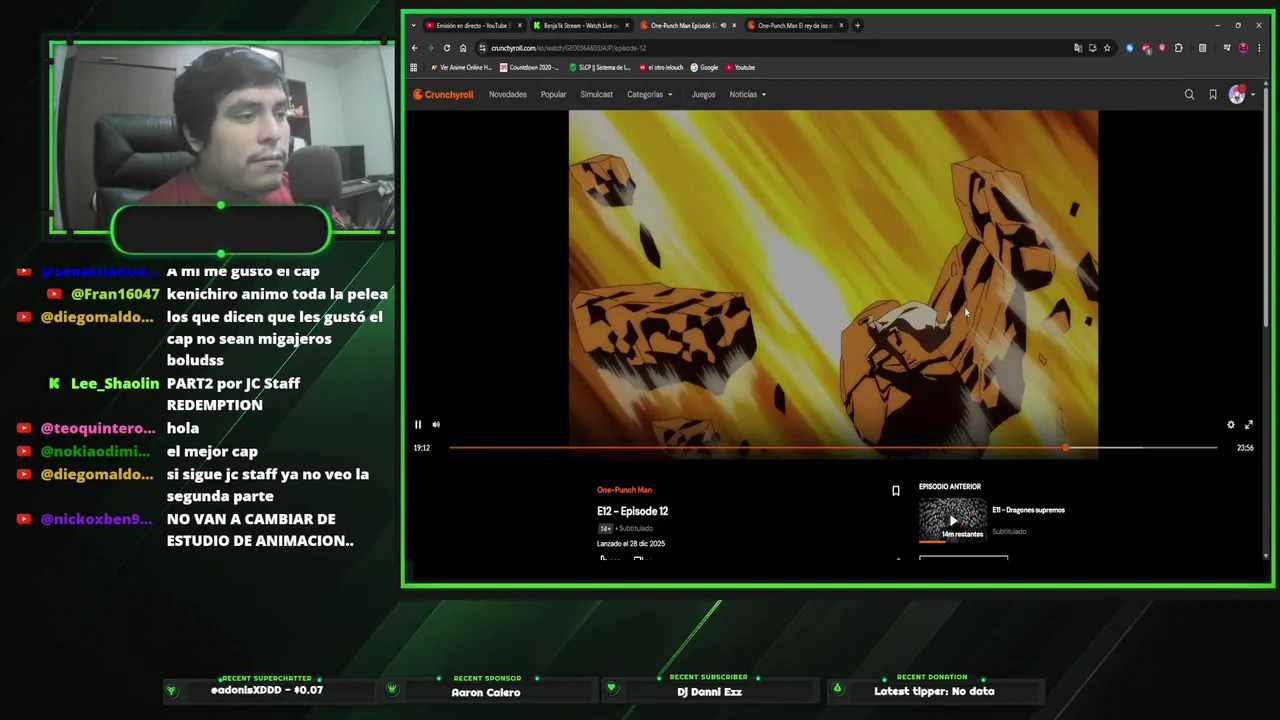This screenshot has width=1280, height=720.
Task: Expand the Noticias dropdown
Action: pos(748,95)
